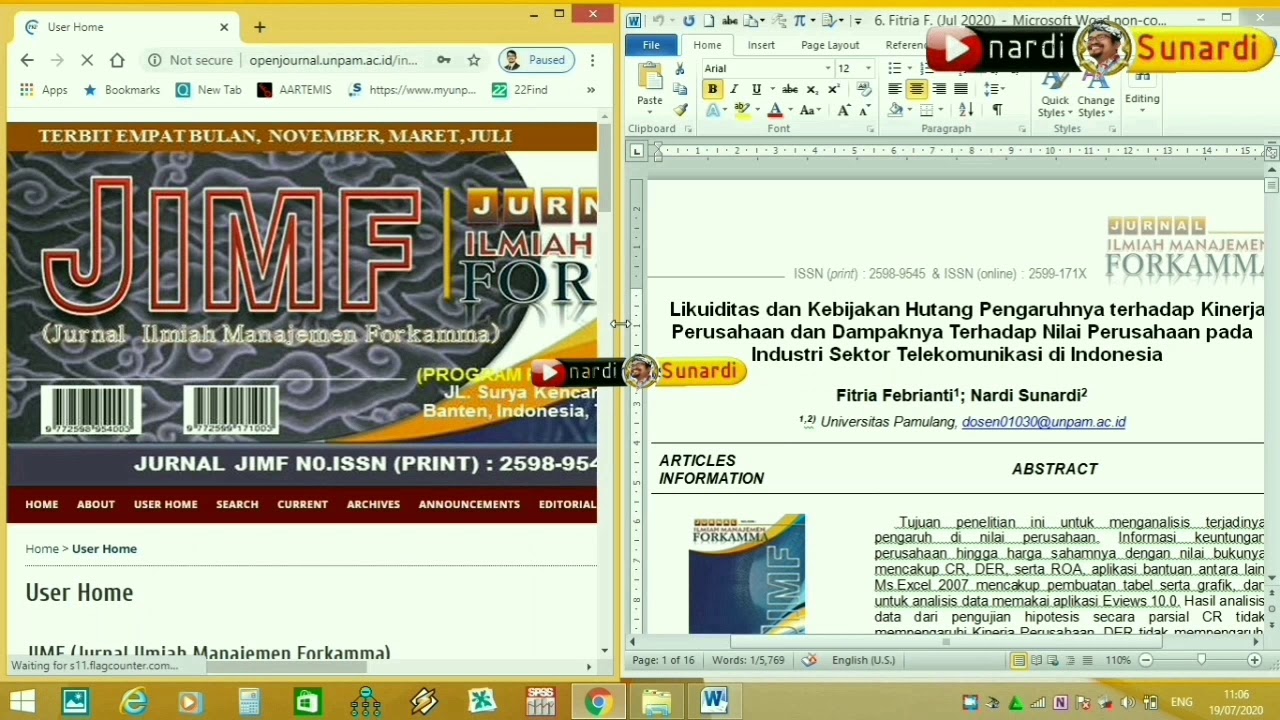Viewport: 1280px width, 720px height.
Task: Click the Copy icon in Word Clipboard
Action: [679, 89]
